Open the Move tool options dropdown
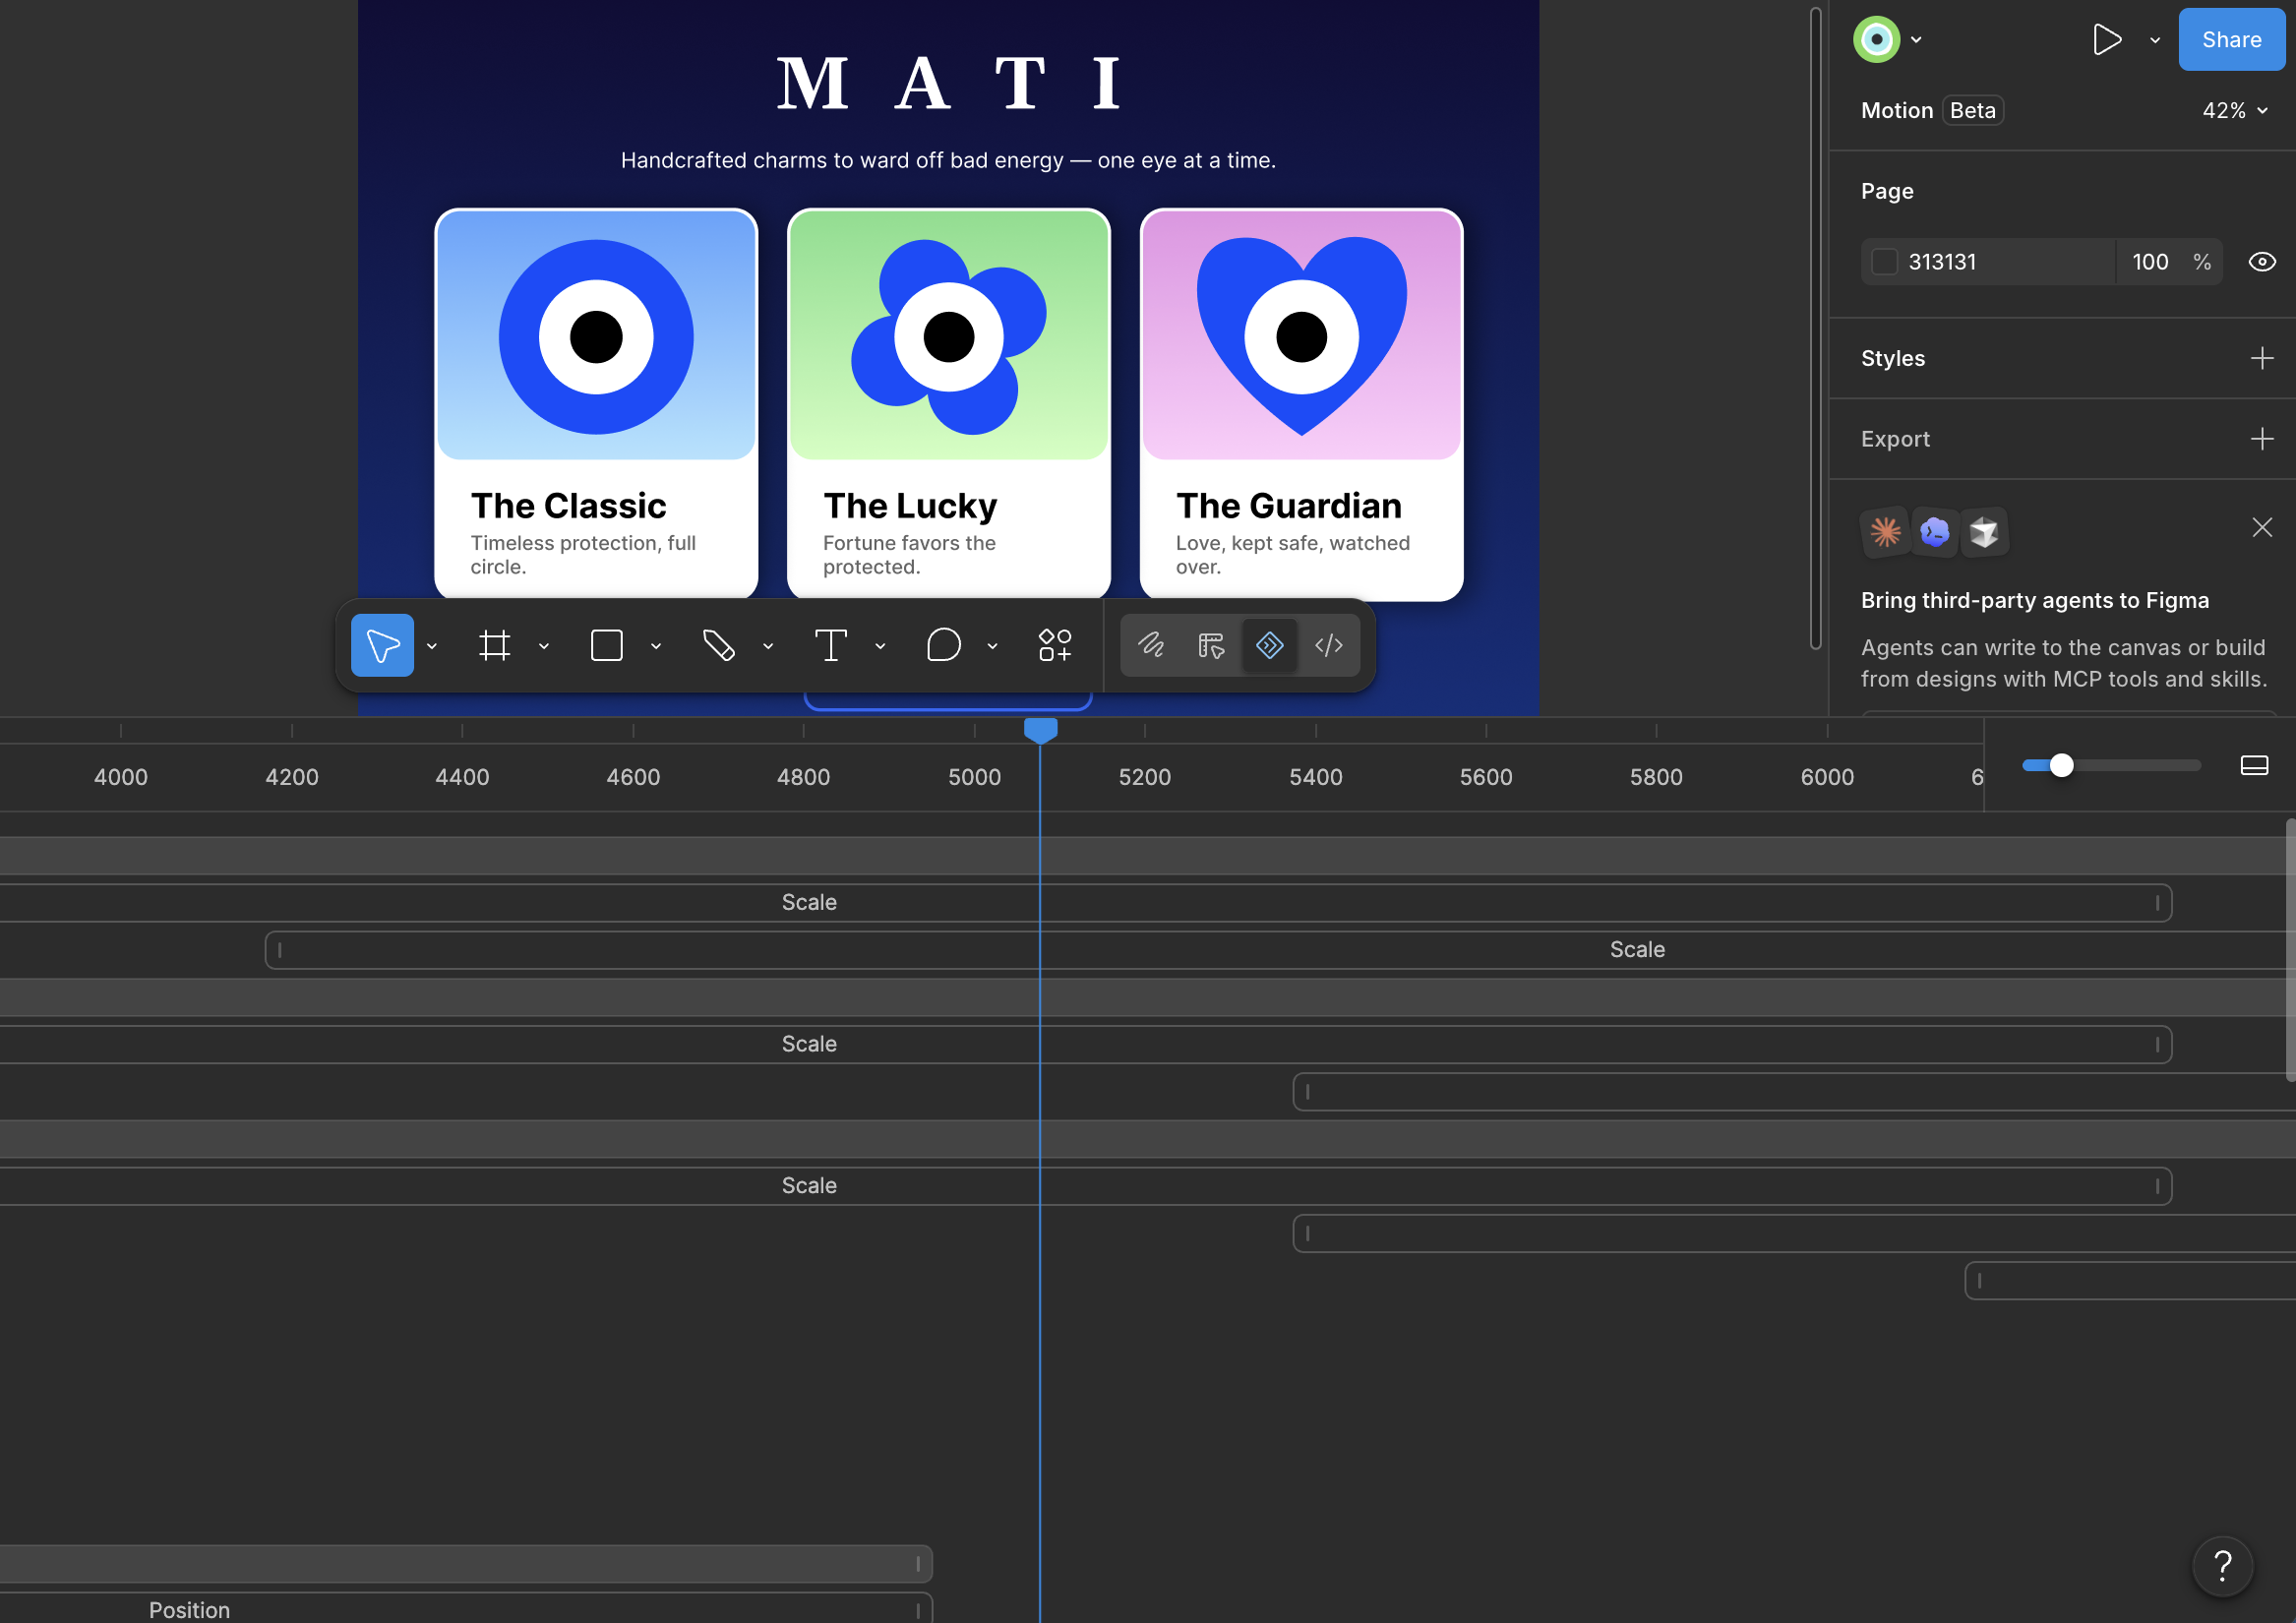Viewport: 2296px width, 1623px height. coord(432,646)
